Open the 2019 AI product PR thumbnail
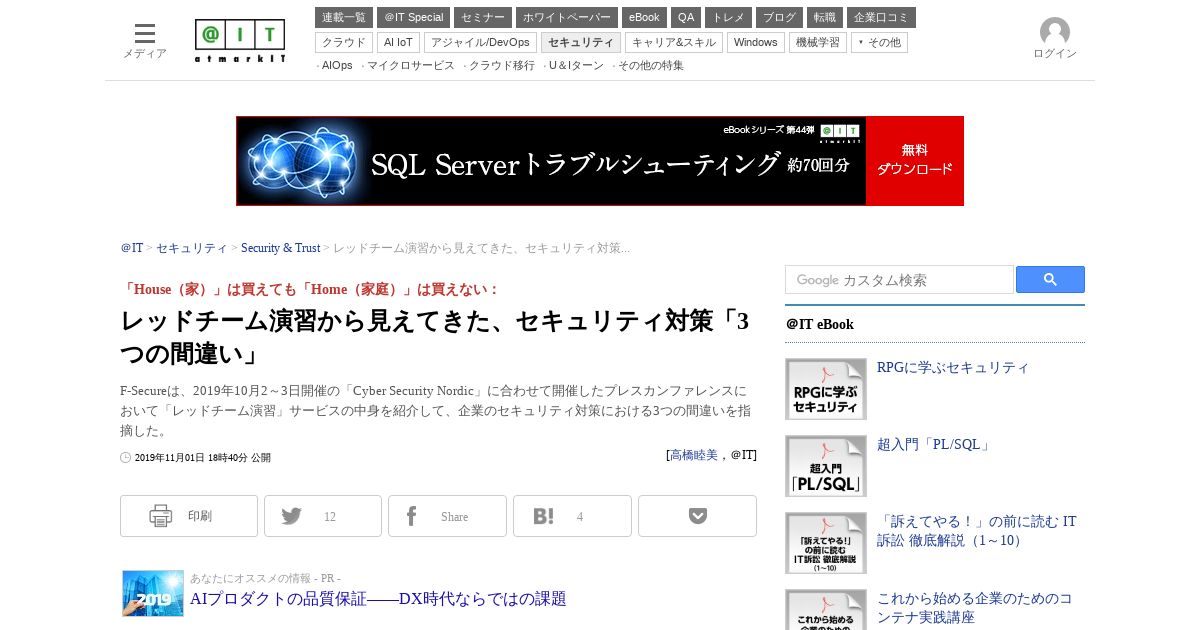Viewport: 1200px width, 630px height. tap(153, 593)
